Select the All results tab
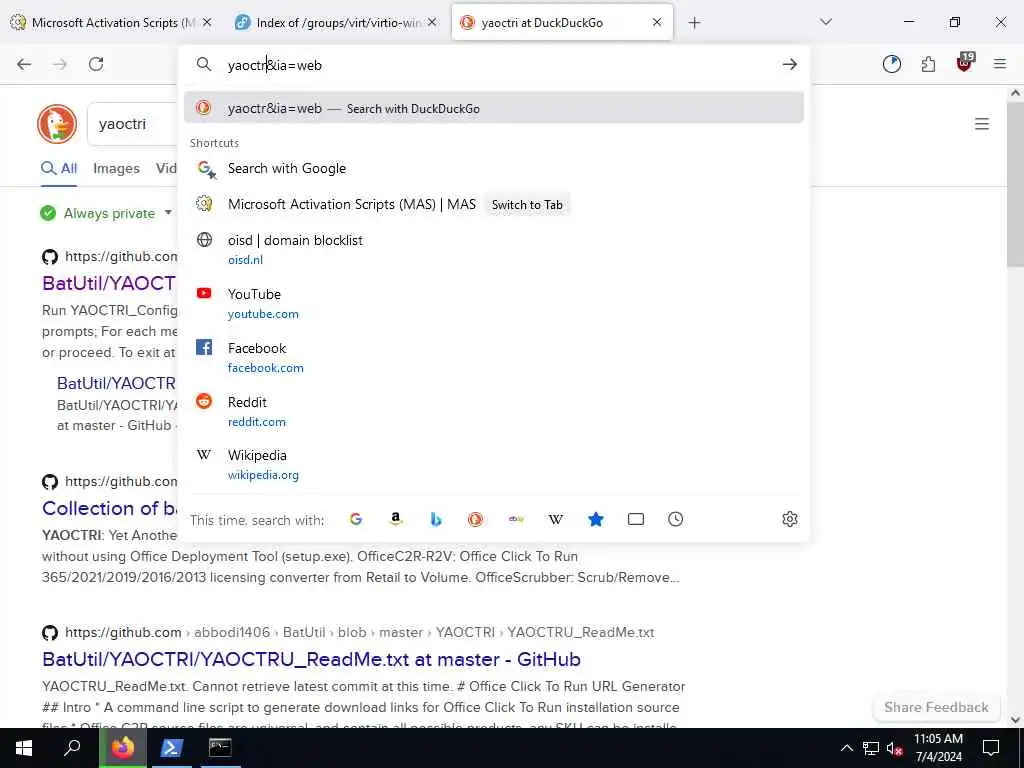Screen dimensions: 1024x768 tap(59, 168)
